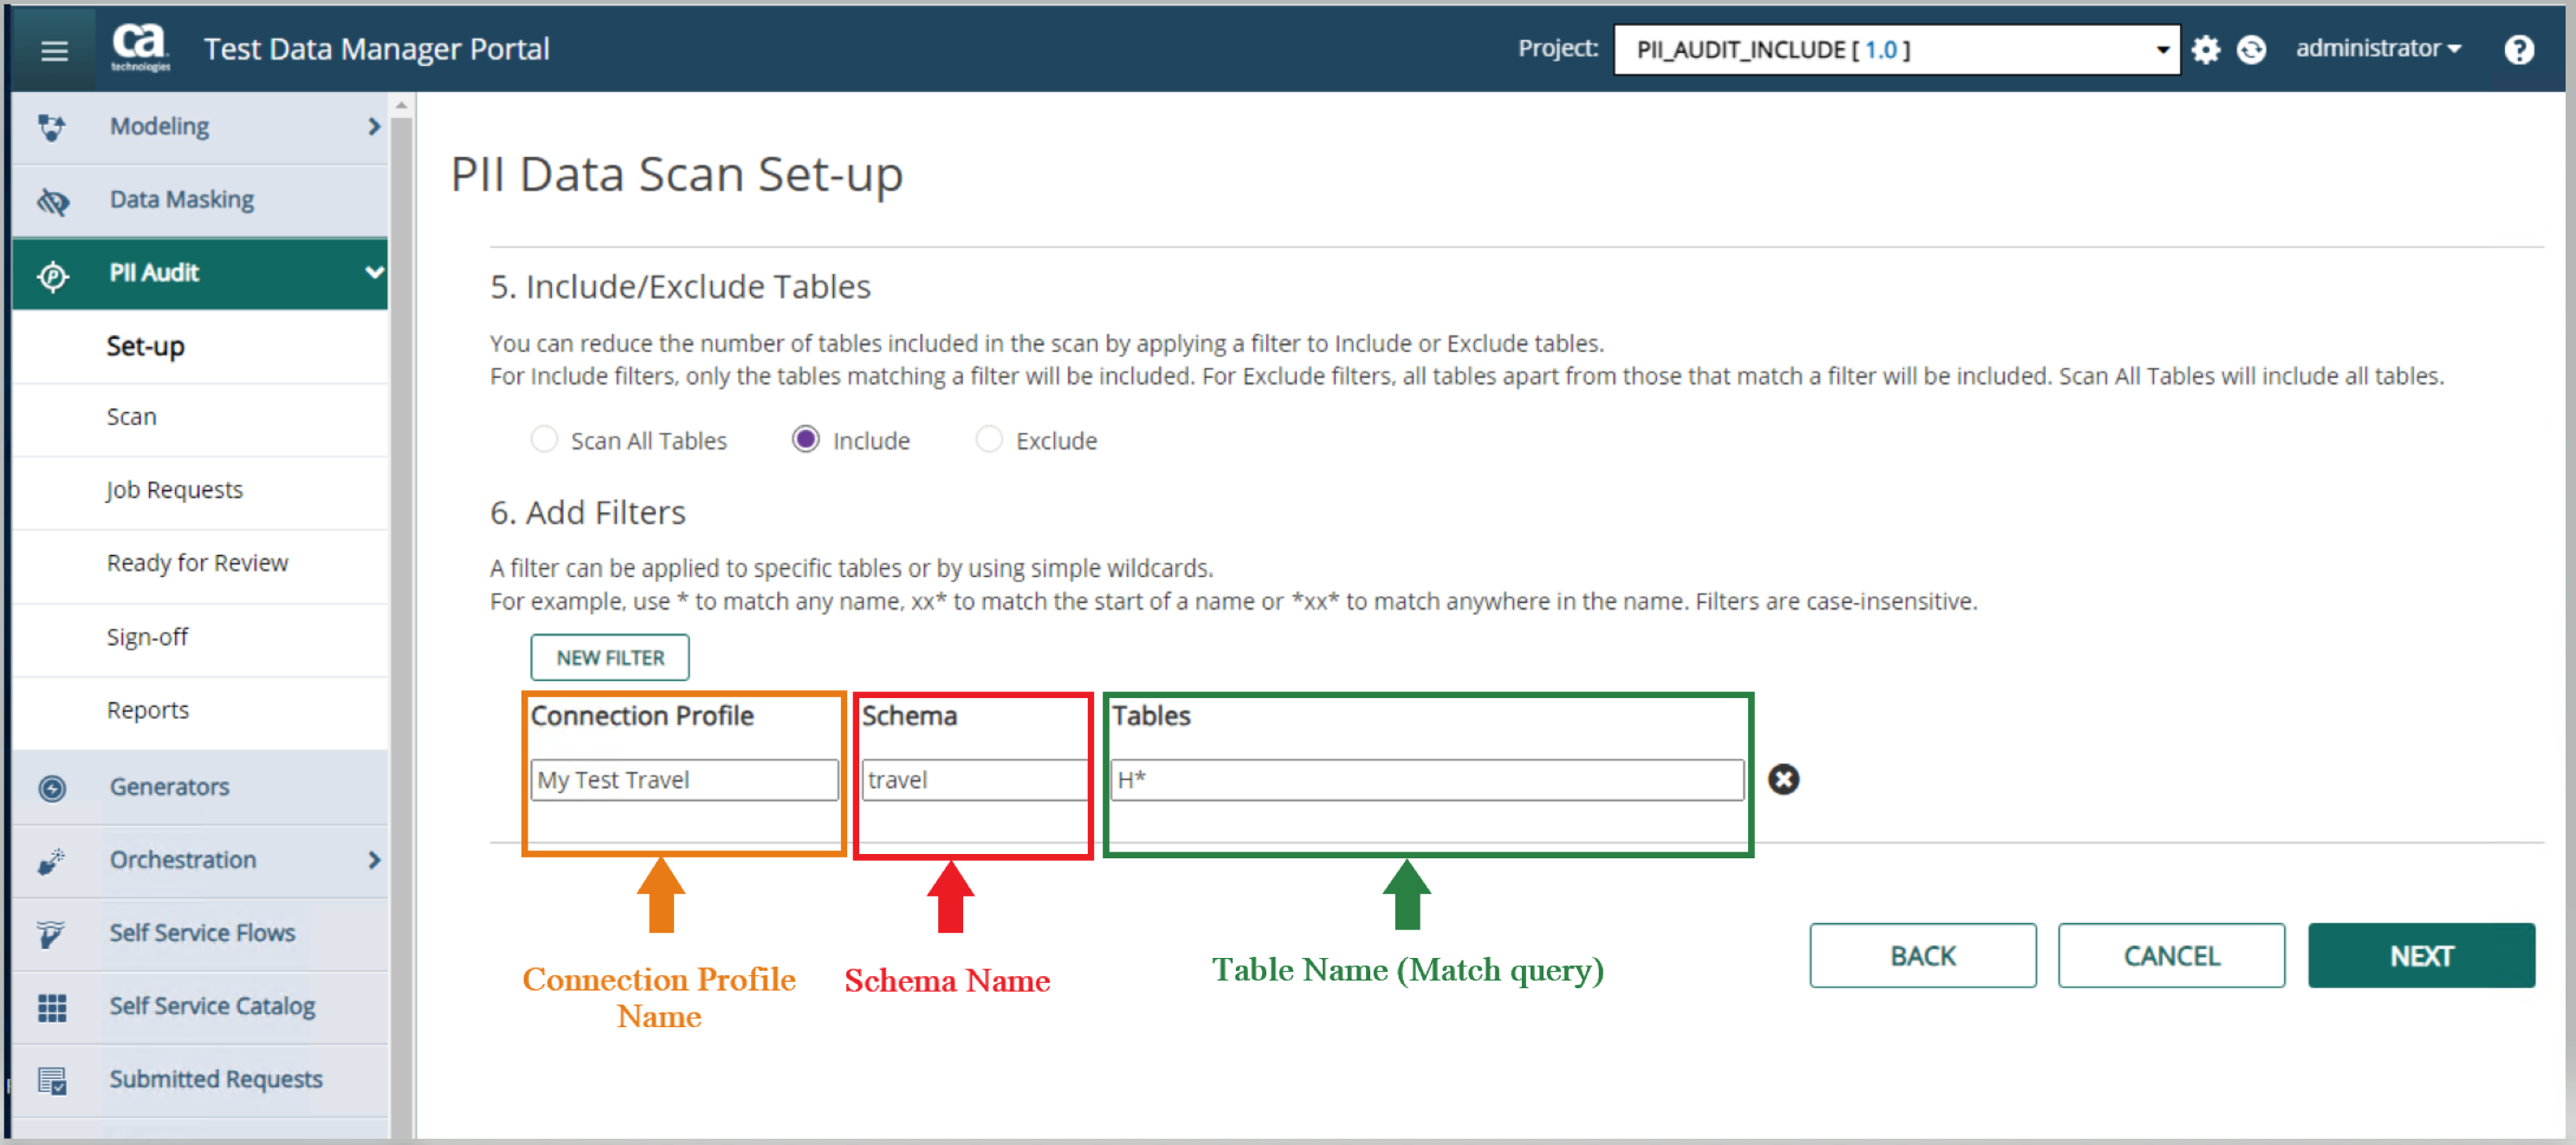The image size is (2576, 1145).
Task: Click the Generators sidebar icon
Action: pyautogui.click(x=52, y=788)
